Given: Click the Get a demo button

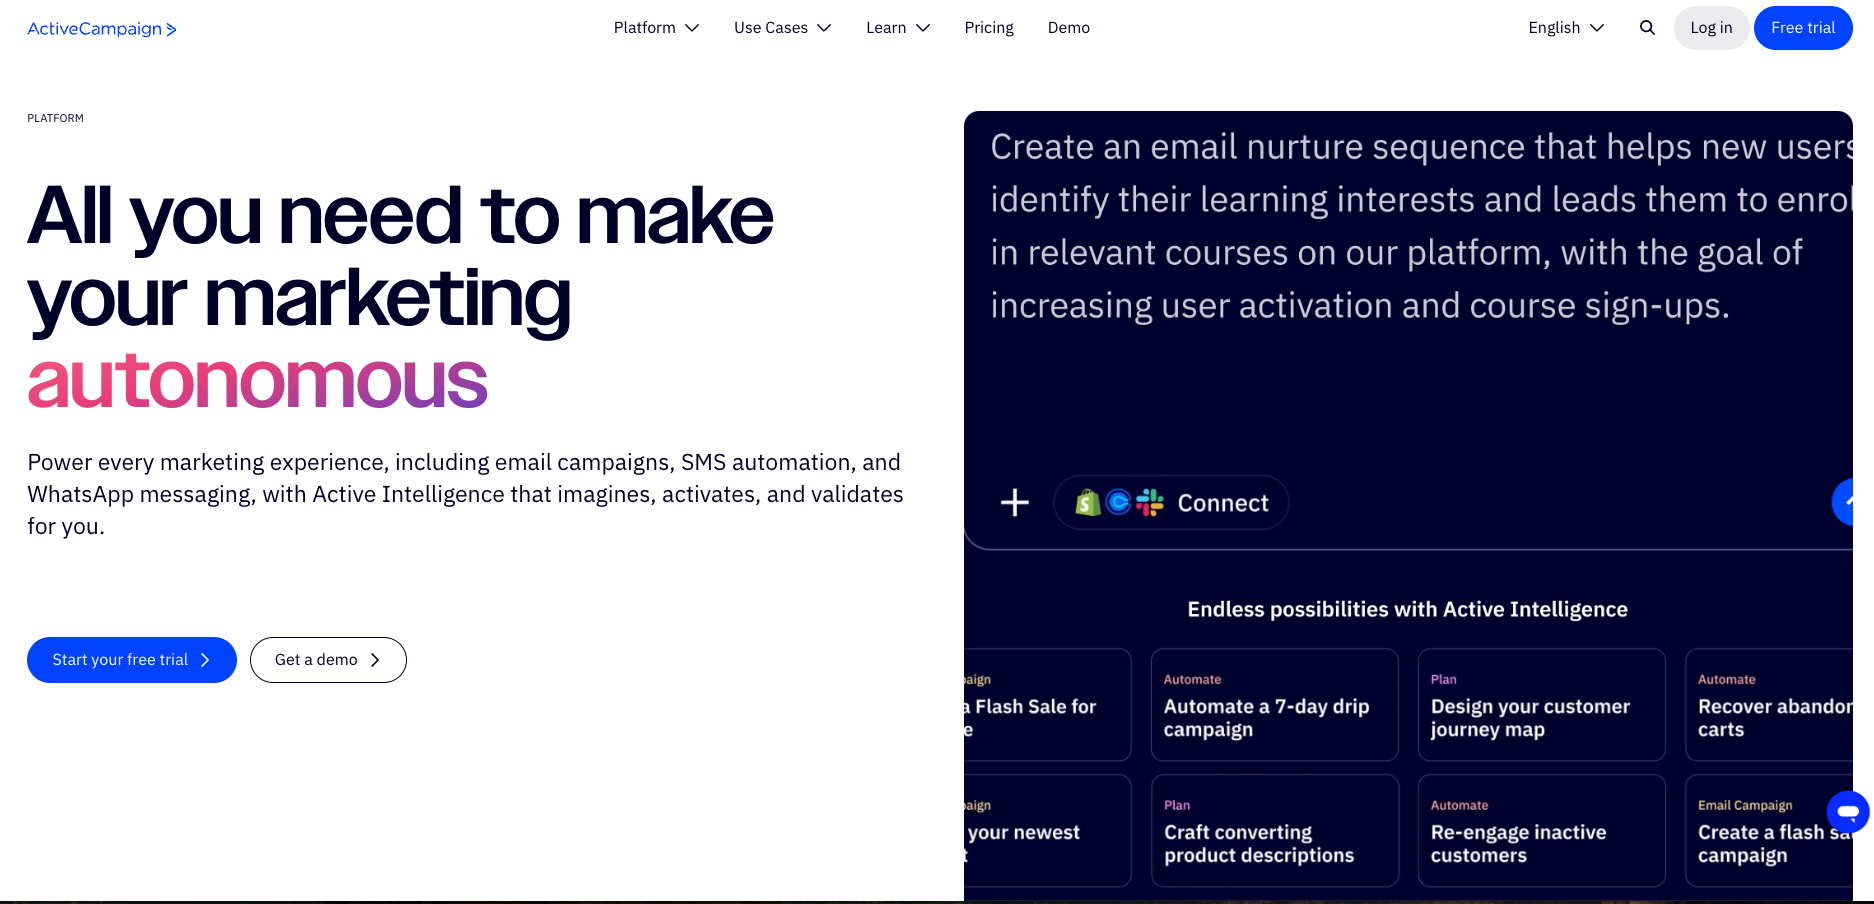Looking at the screenshot, I should 328,660.
